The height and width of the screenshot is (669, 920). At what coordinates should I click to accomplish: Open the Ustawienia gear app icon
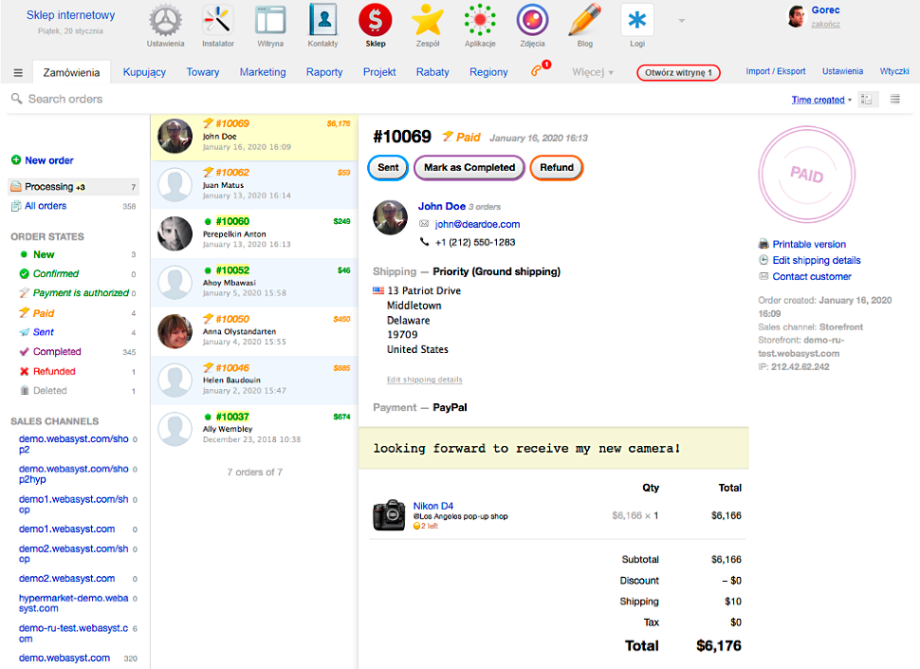167,21
